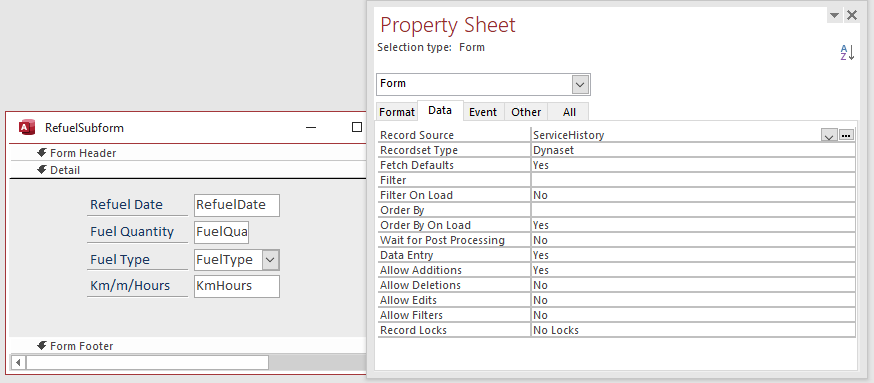Open the Form object selector dropdown
874x383 pixels.
580,85
